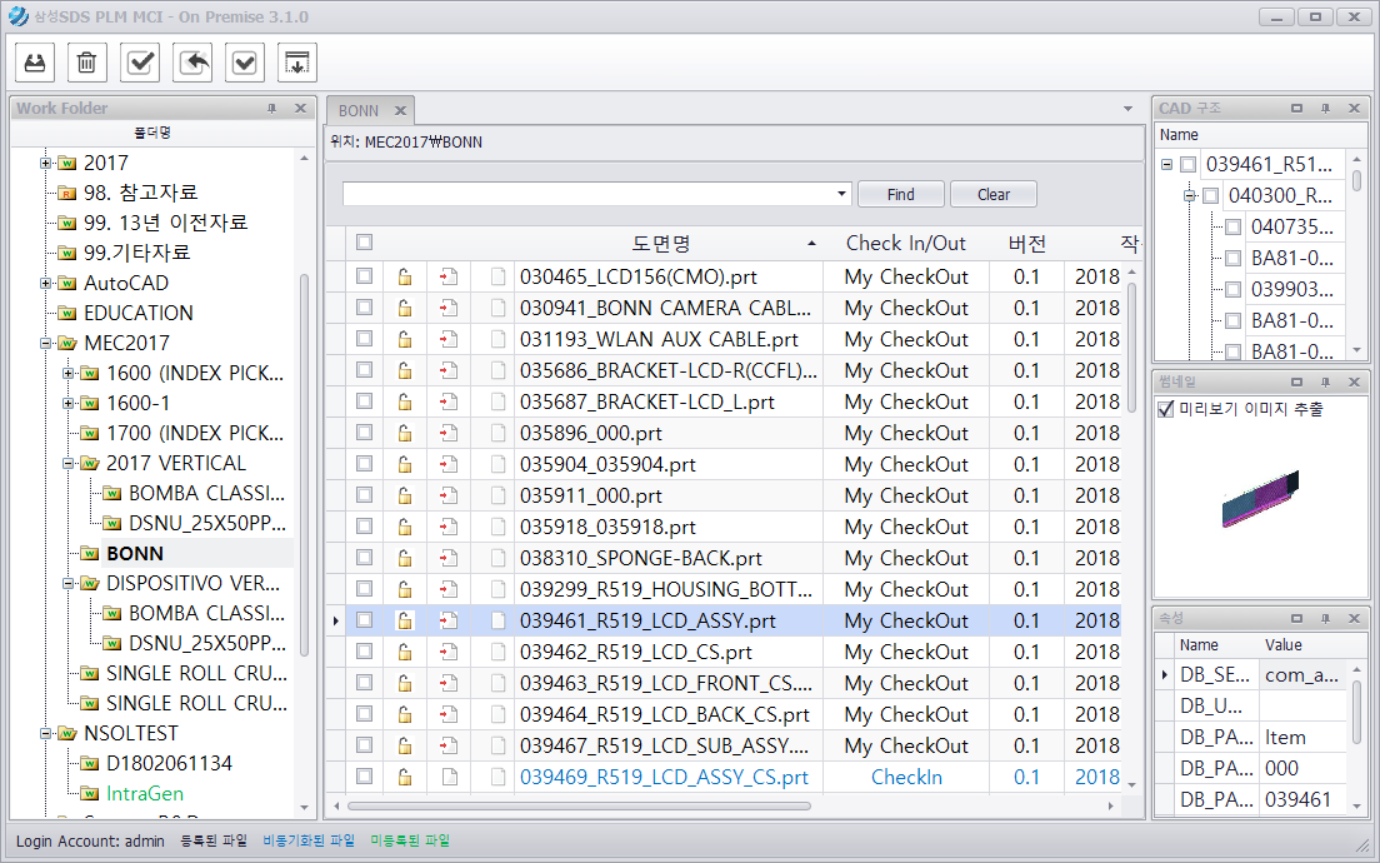
Task: Expand the 2017 folder in Work Folder
Action: click(x=46, y=163)
